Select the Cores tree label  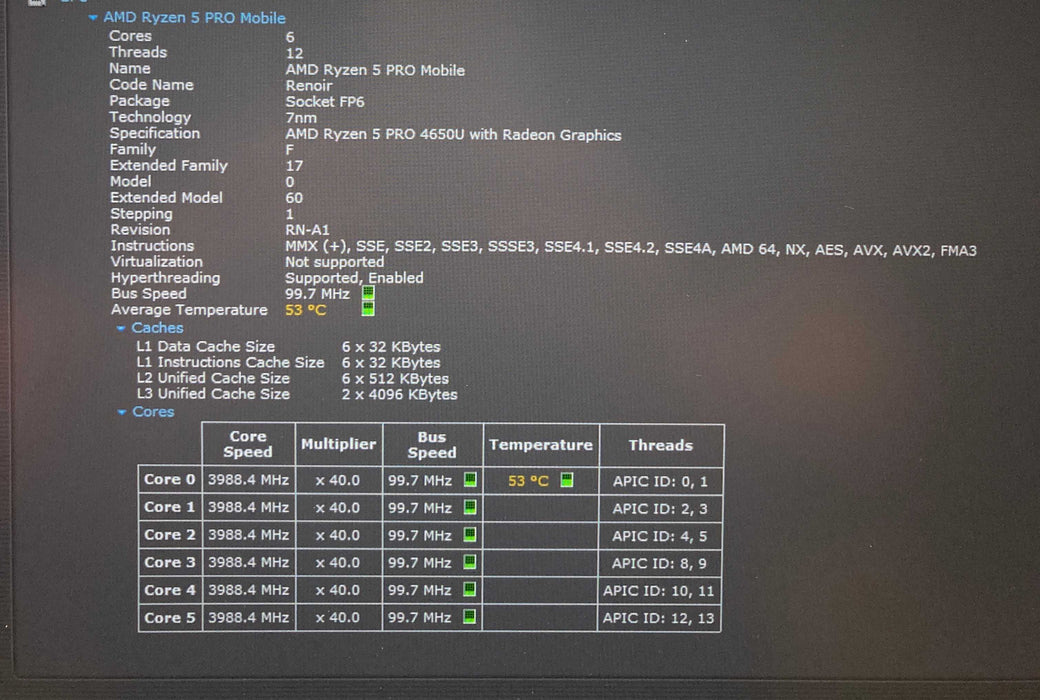153,412
